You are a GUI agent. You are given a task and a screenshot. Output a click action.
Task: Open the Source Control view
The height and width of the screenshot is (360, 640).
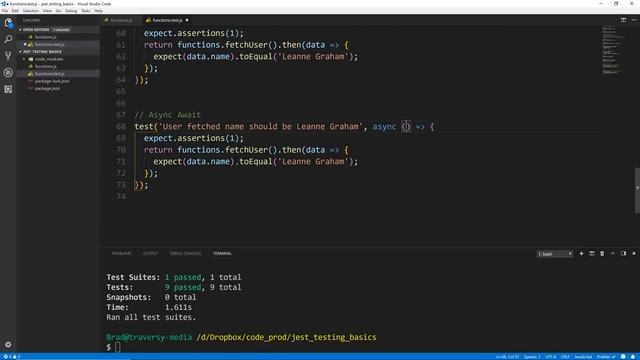tap(8, 56)
